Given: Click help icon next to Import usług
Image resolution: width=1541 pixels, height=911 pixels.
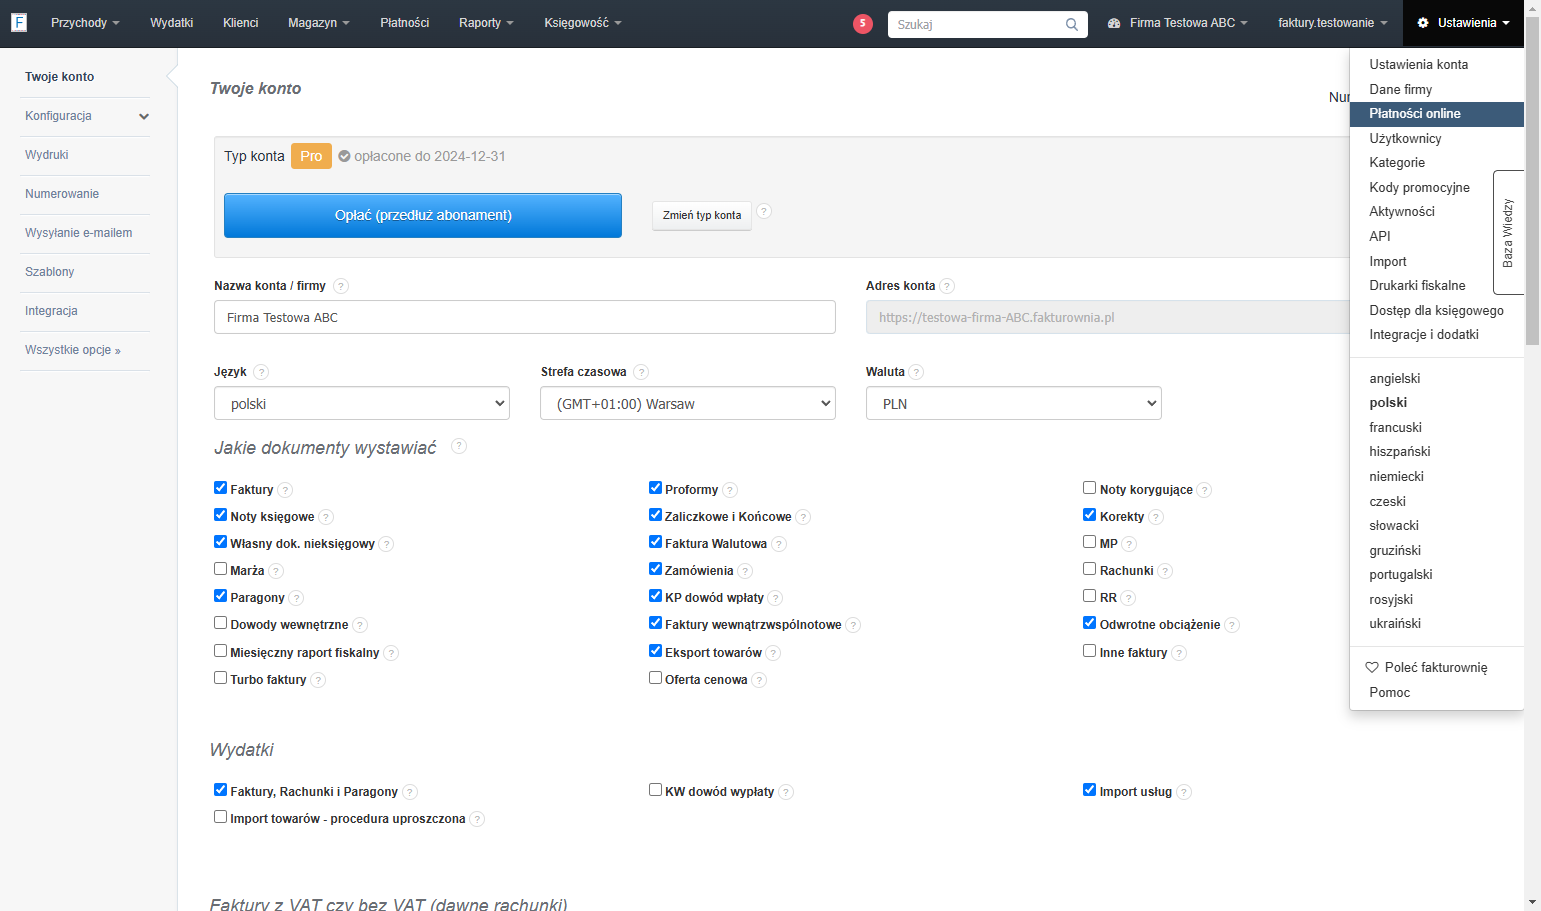Looking at the screenshot, I should click(x=1184, y=792).
